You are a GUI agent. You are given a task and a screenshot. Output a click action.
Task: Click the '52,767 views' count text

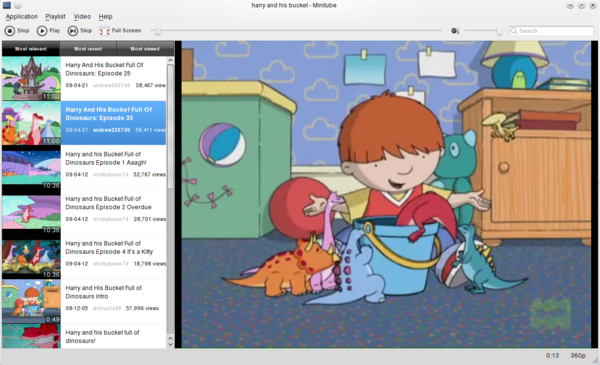click(149, 174)
